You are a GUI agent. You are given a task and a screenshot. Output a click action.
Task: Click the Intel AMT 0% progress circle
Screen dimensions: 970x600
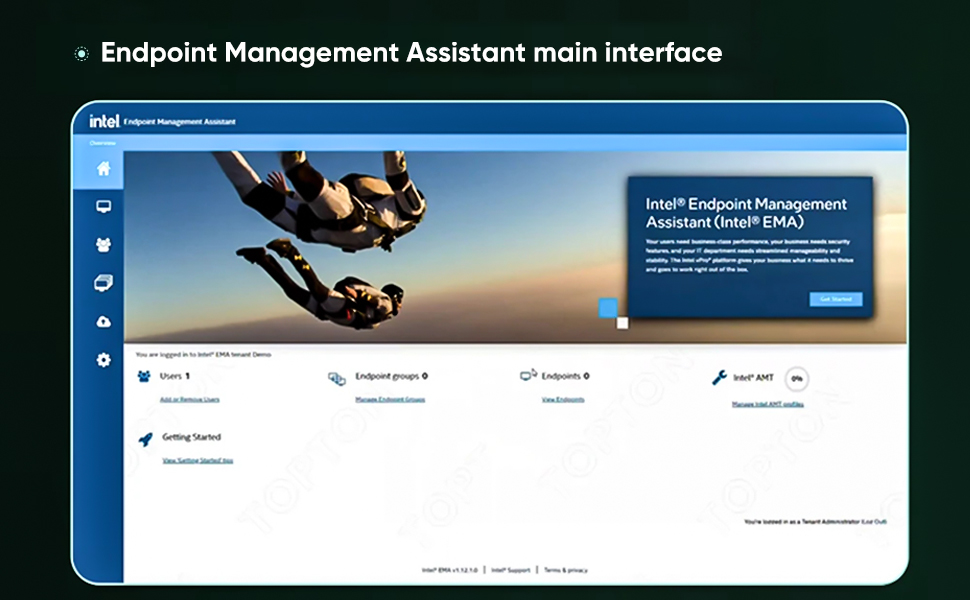tap(796, 379)
